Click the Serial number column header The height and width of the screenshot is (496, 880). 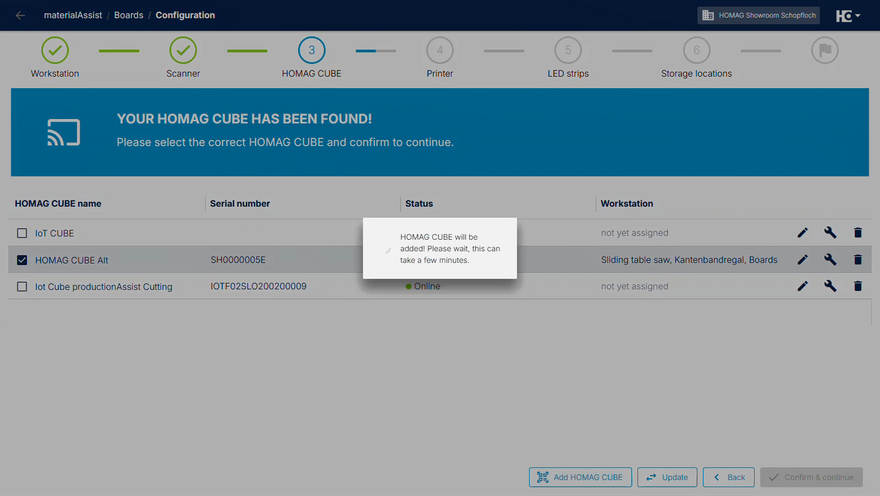point(240,204)
